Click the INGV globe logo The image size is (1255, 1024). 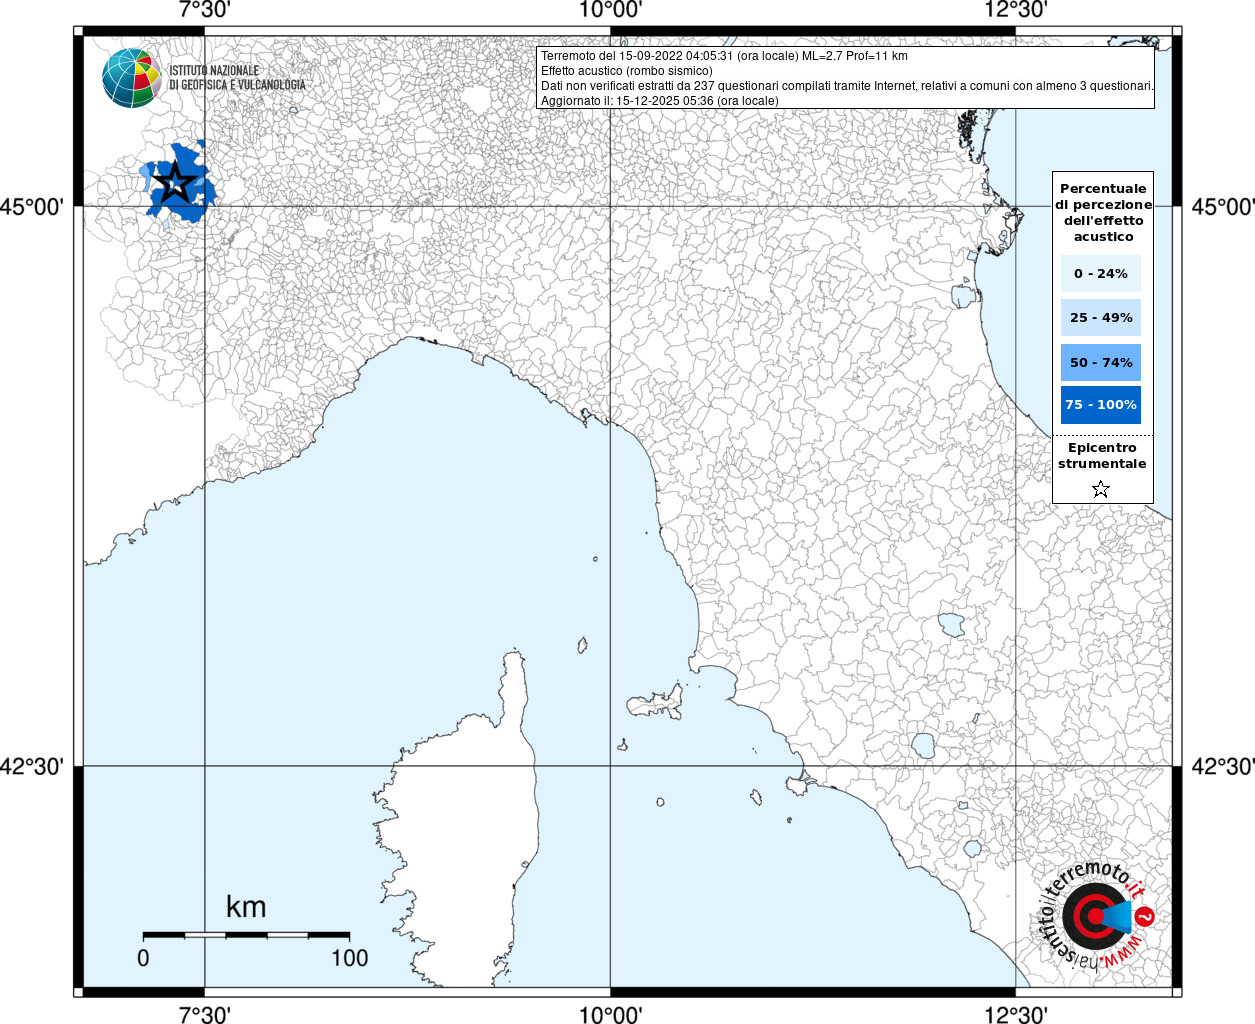click(x=131, y=78)
